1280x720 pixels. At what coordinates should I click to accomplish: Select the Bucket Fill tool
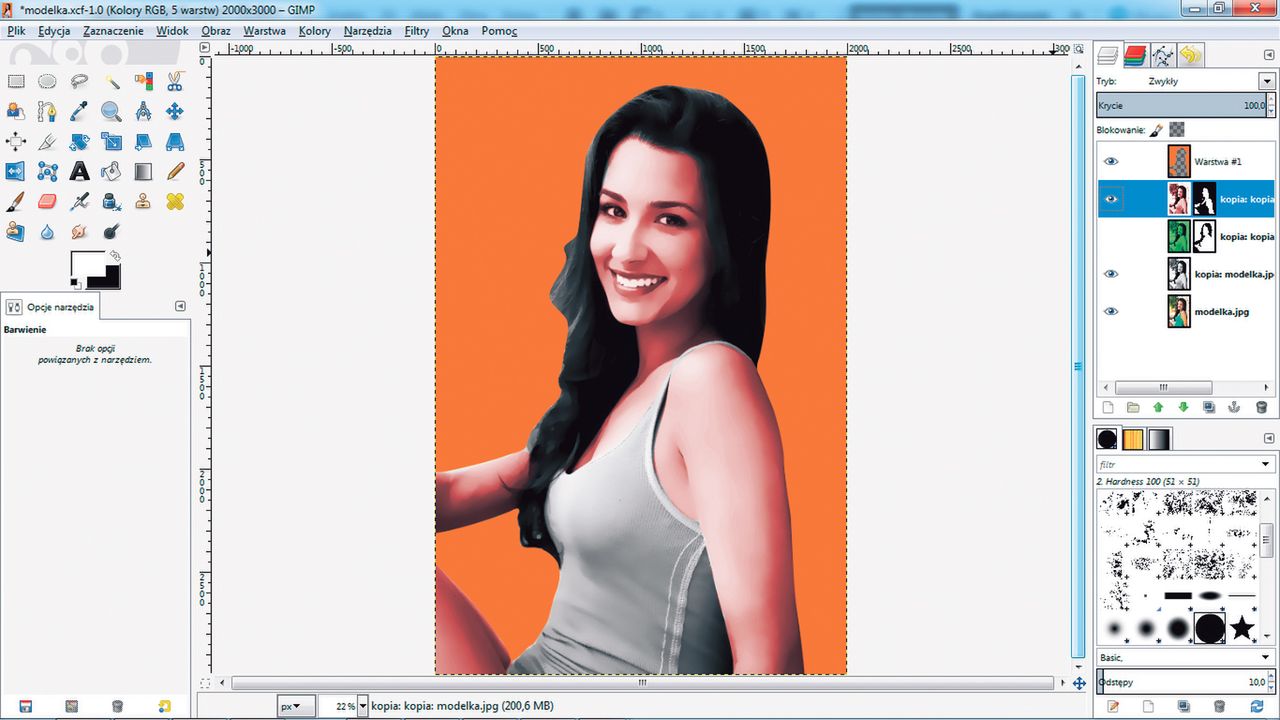tap(111, 171)
